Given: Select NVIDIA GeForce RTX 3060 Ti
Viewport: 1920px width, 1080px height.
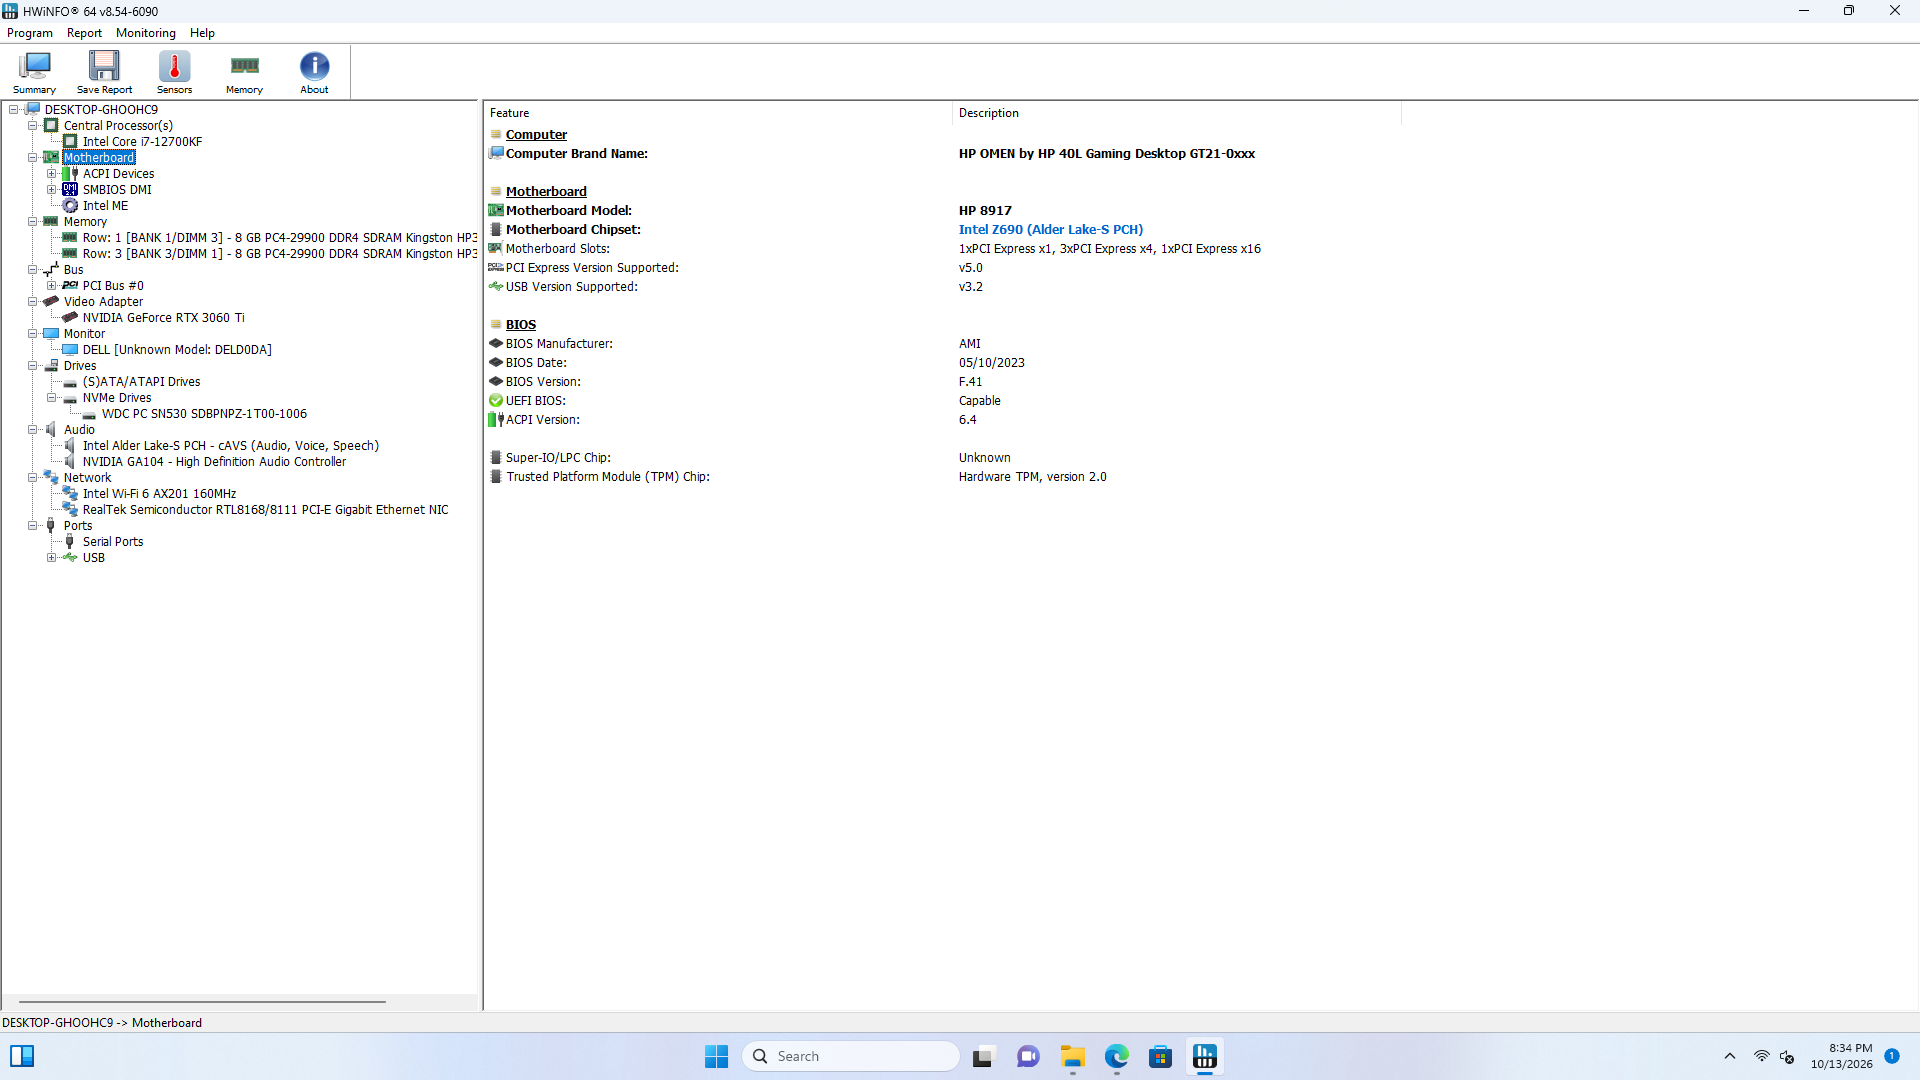Looking at the screenshot, I should tap(163, 318).
